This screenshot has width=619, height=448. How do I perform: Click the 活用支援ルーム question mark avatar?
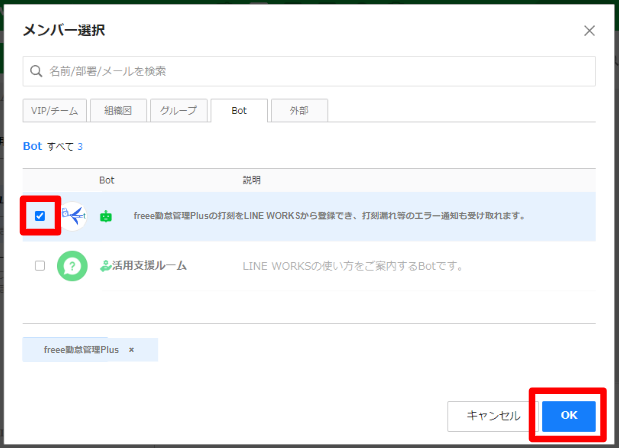point(72,266)
